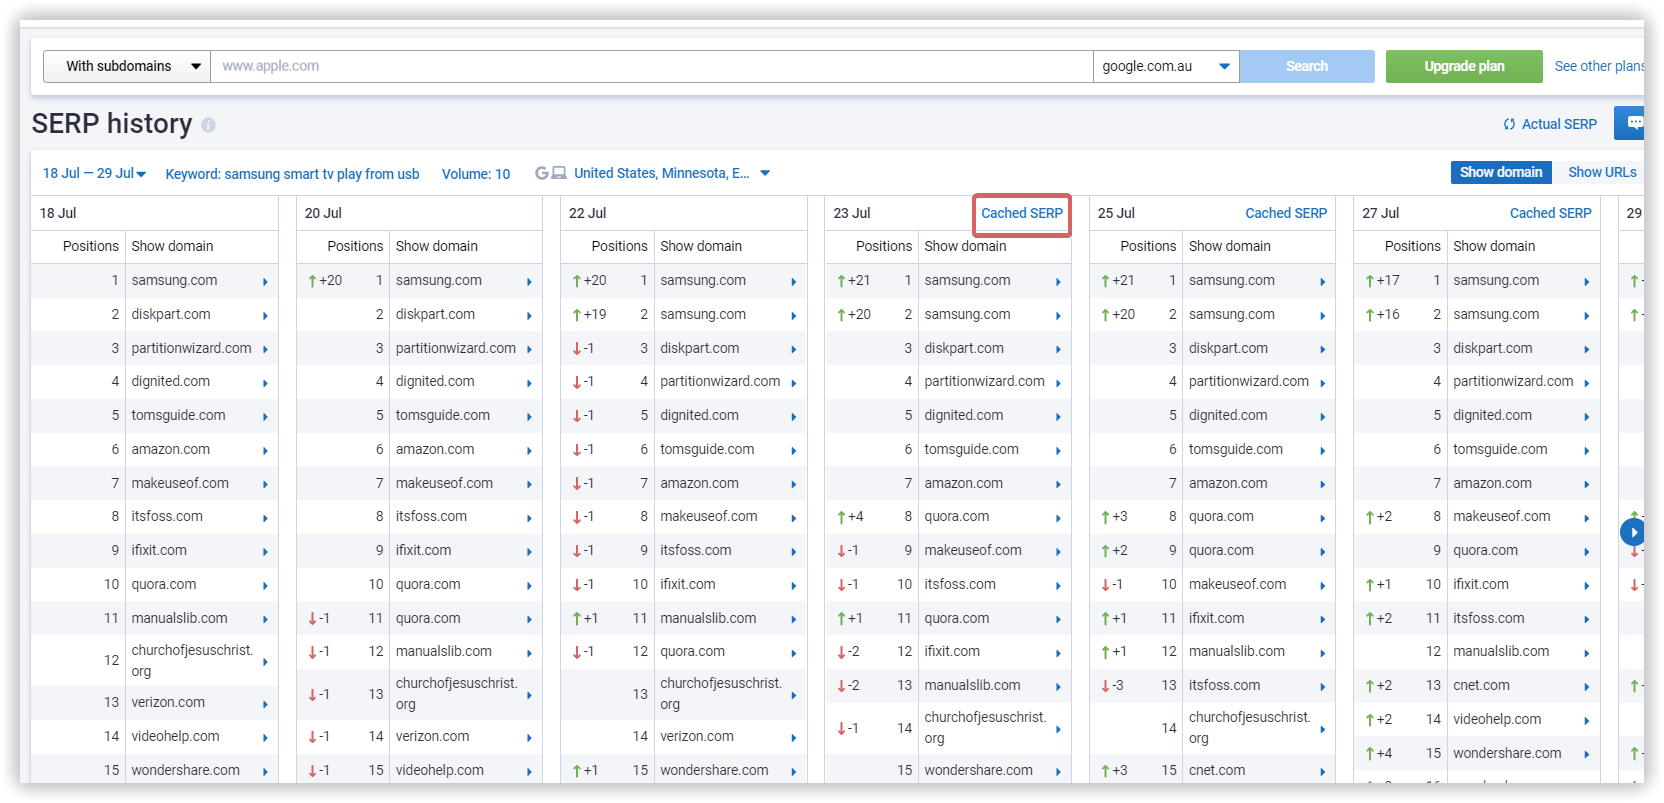Click wondershare.com in the 18 Jul column
1664x803 pixels.
tap(185, 770)
